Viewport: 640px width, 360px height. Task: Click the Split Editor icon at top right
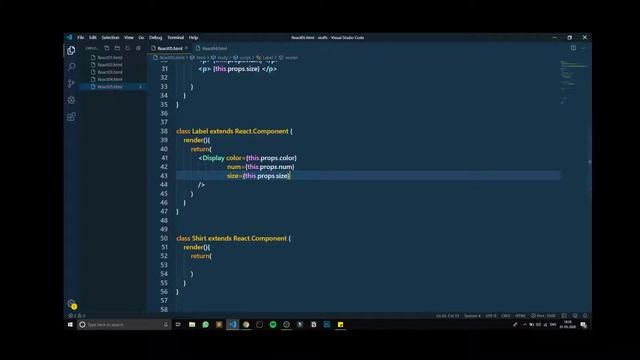(x=573, y=48)
